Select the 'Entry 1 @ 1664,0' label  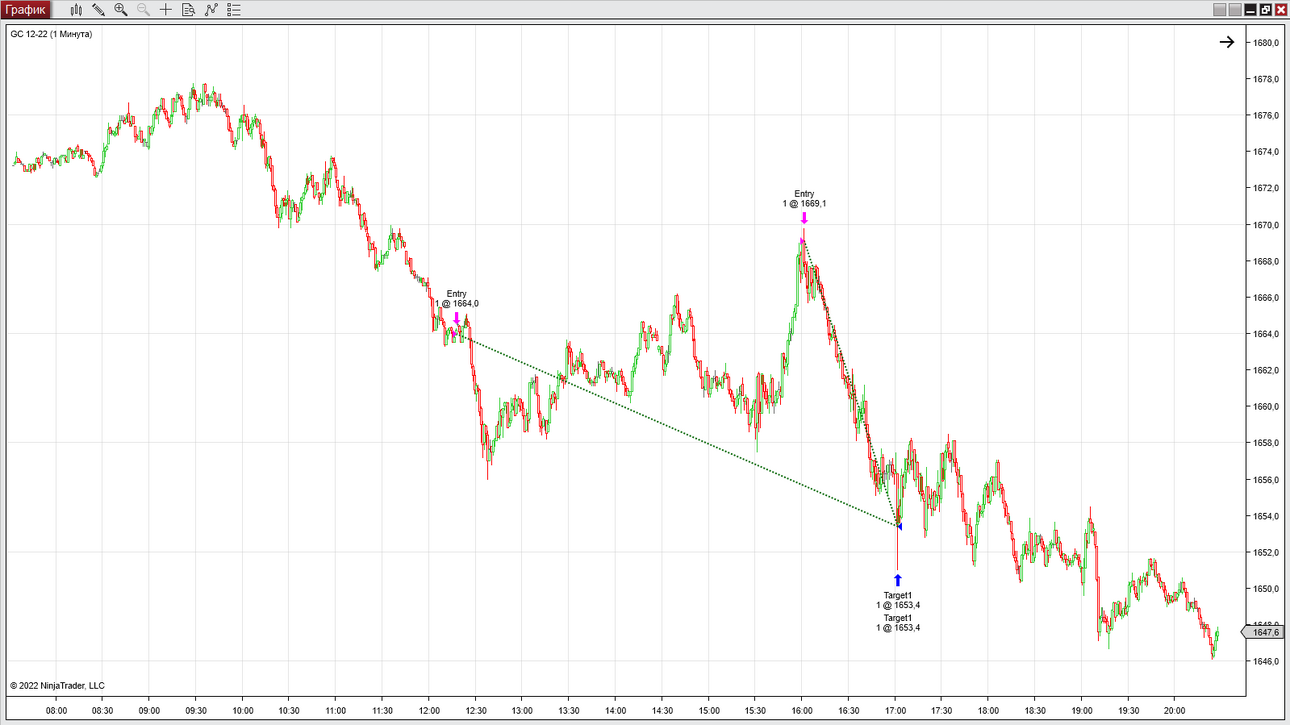(x=457, y=299)
